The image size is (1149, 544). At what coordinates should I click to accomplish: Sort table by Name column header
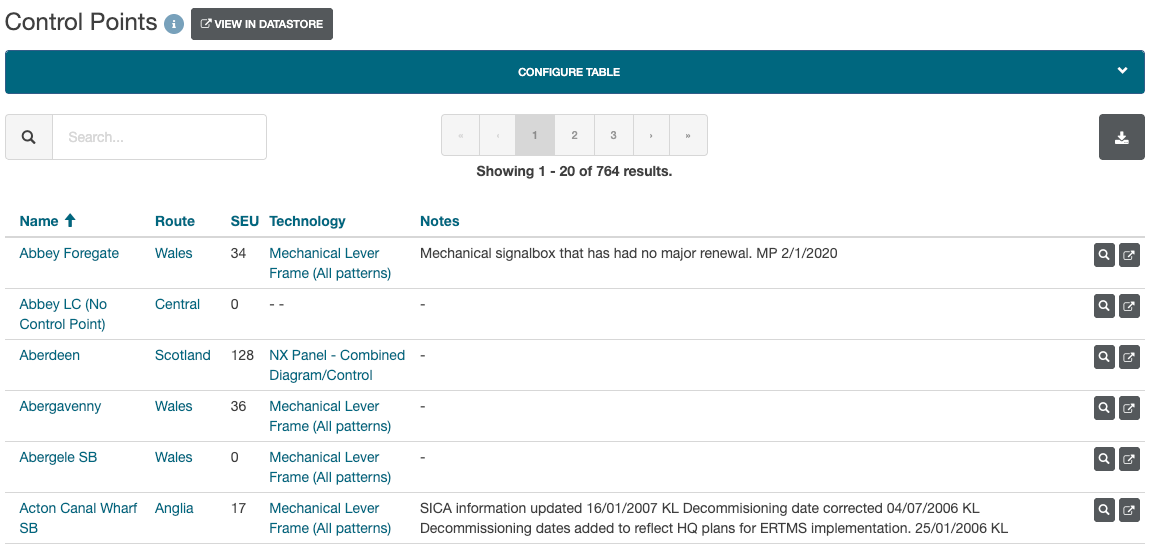click(39, 221)
